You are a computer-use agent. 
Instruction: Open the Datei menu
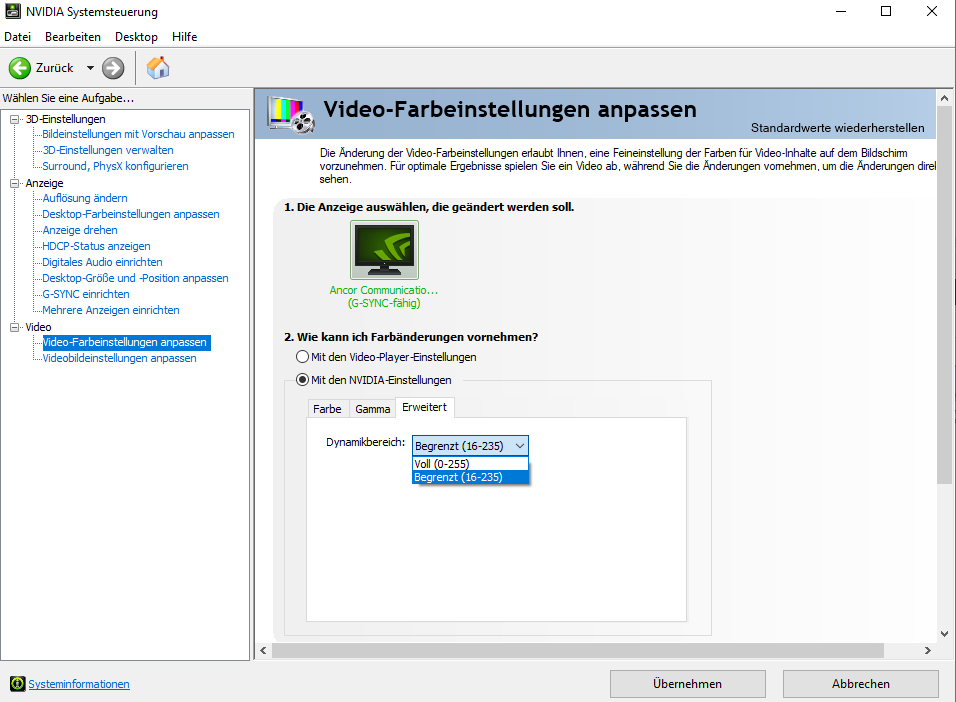(x=18, y=37)
